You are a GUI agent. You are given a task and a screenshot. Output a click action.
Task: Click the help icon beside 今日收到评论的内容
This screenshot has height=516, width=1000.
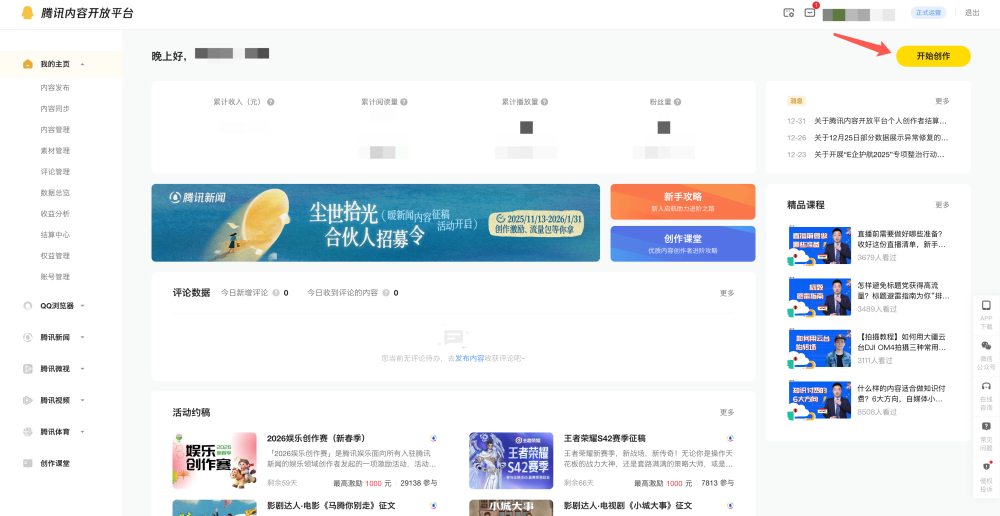385,293
